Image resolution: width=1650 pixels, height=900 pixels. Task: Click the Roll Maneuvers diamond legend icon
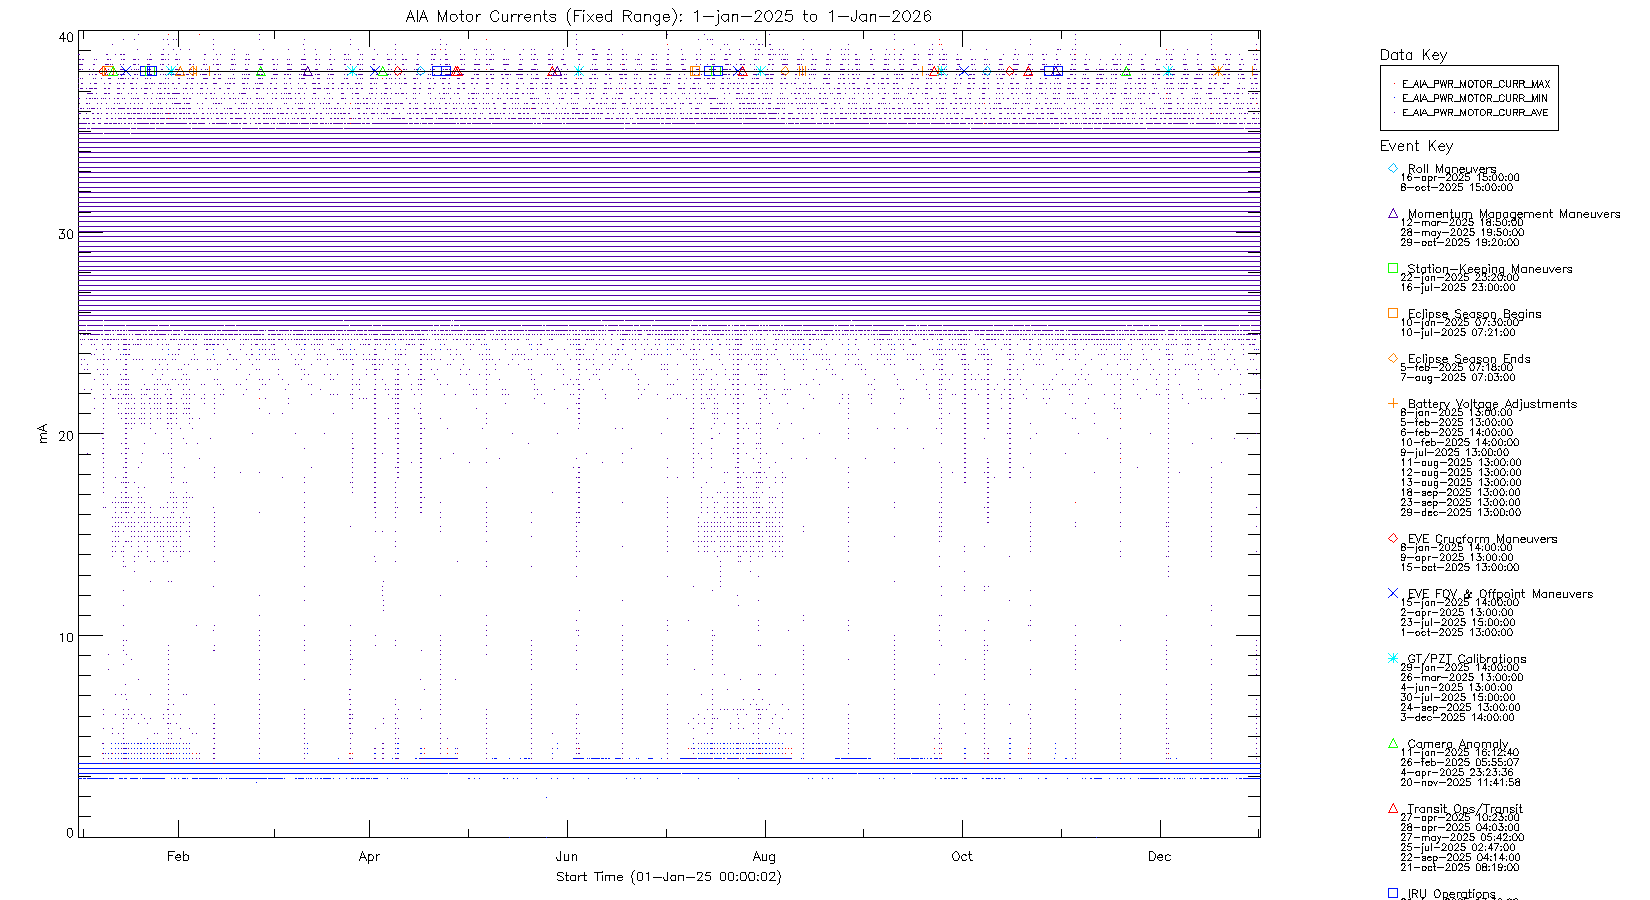[x=1393, y=168]
